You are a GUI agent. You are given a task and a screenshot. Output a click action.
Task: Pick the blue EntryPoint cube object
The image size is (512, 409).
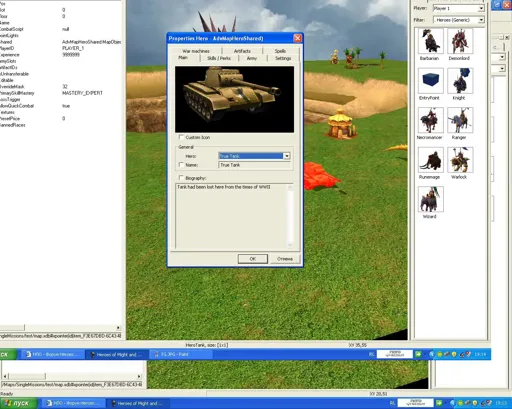[x=431, y=80]
